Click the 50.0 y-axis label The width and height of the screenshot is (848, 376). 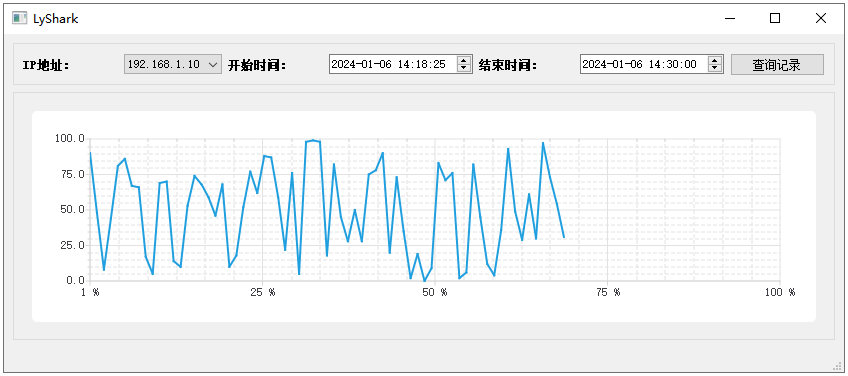[72, 209]
